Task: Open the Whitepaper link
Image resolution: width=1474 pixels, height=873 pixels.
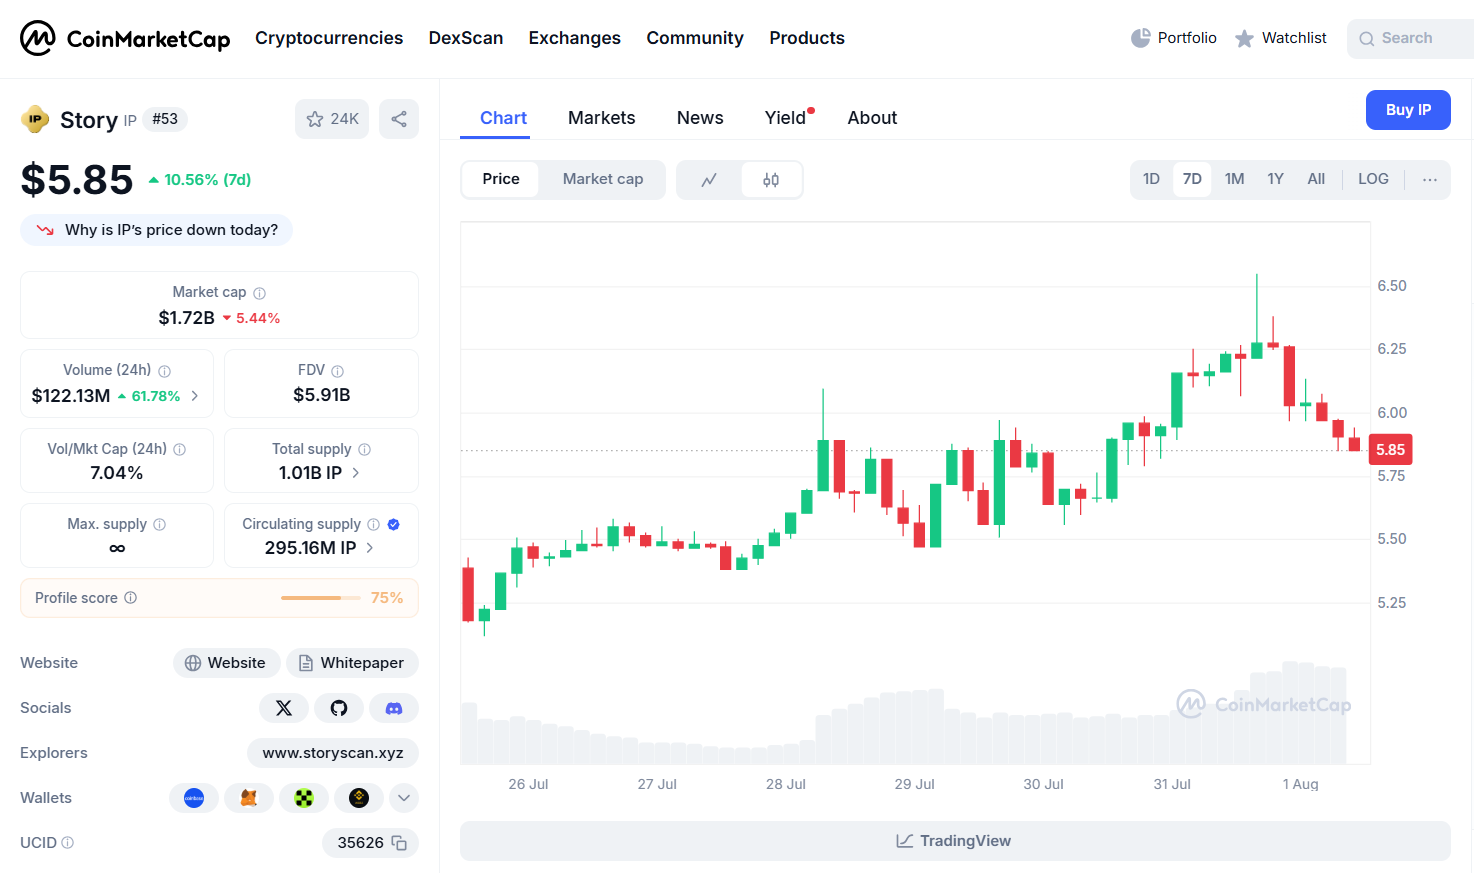Action: pos(352,663)
